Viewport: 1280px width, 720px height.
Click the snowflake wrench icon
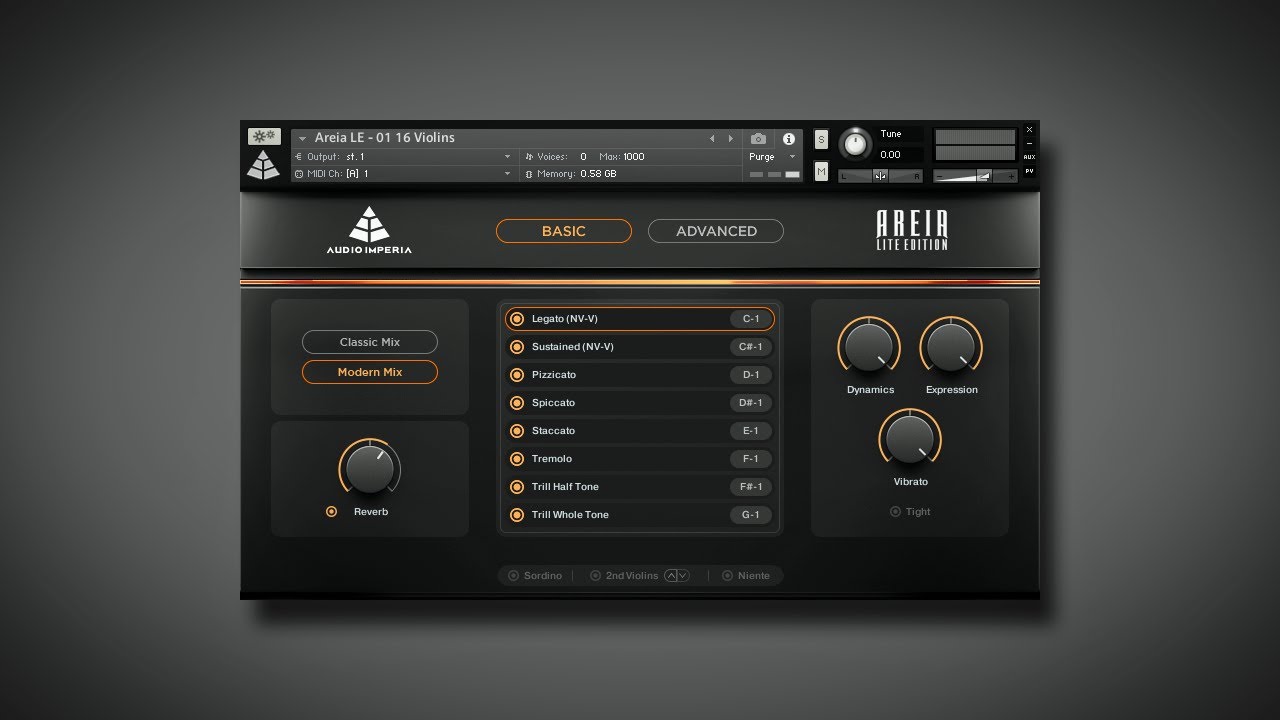(x=264, y=137)
